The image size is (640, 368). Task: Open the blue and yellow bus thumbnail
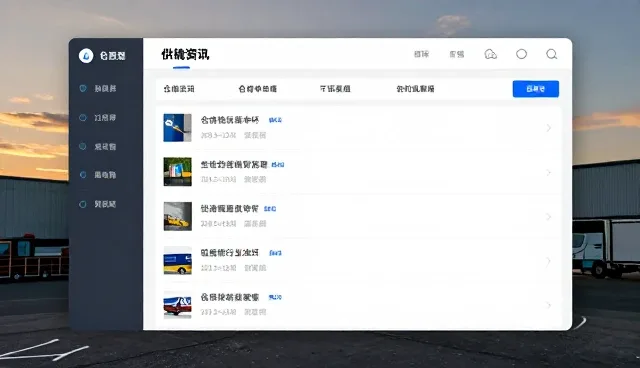(178, 260)
